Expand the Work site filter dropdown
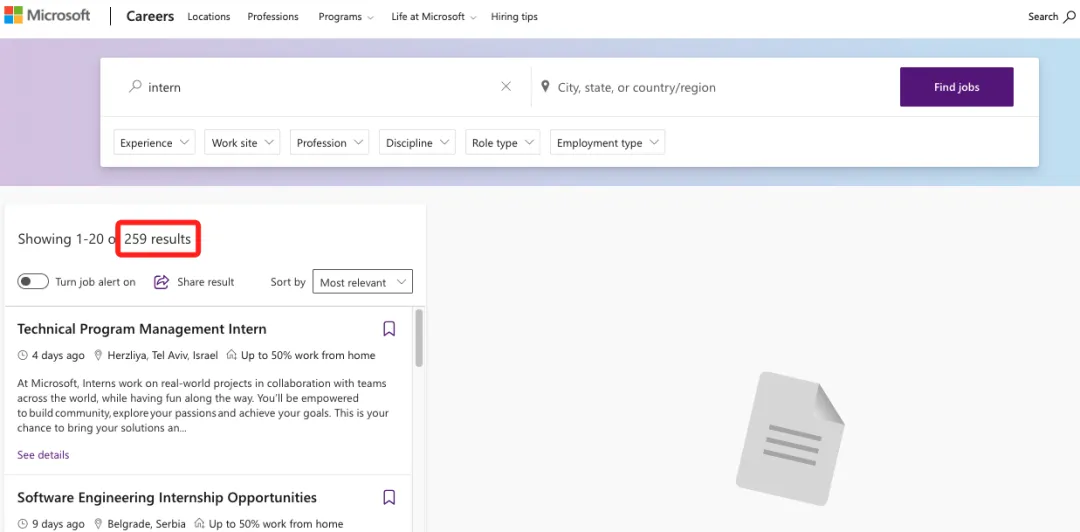The width and height of the screenshot is (1080, 532). 242,143
